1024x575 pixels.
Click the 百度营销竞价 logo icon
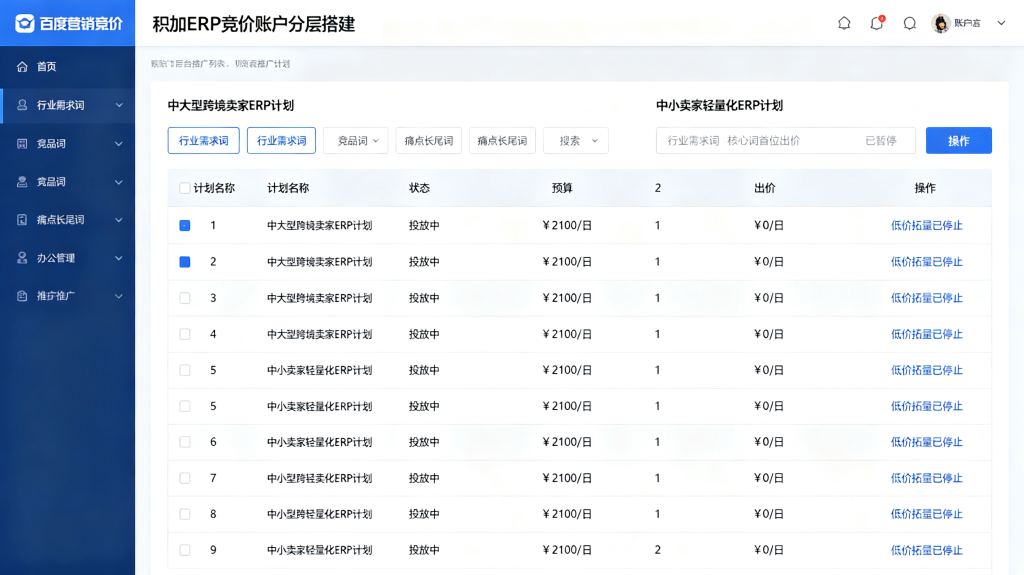[x=24, y=24]
